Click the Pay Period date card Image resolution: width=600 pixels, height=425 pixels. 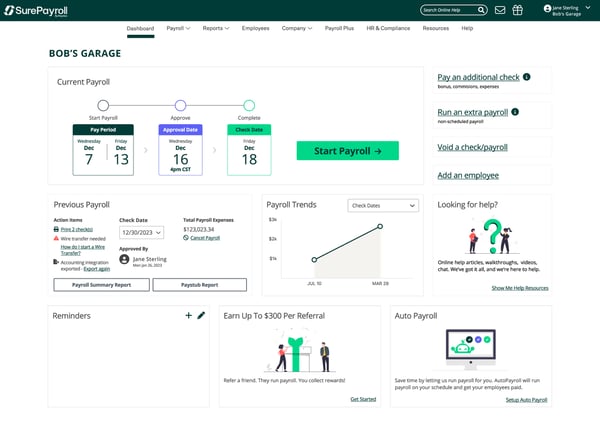point(103,150)
